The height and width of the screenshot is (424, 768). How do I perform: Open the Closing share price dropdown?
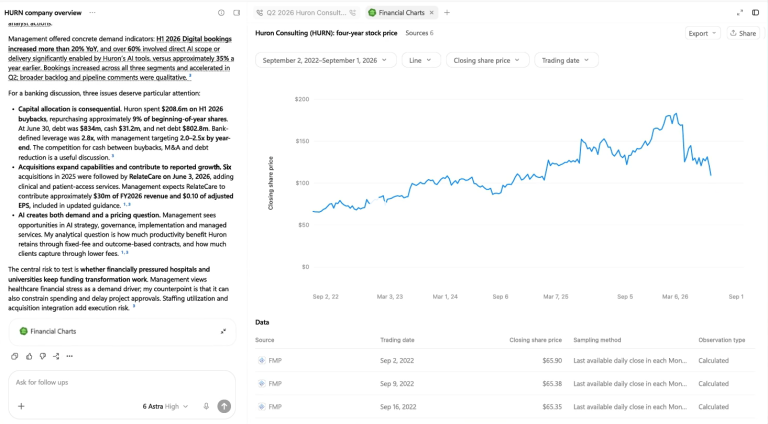coord(487,60)
